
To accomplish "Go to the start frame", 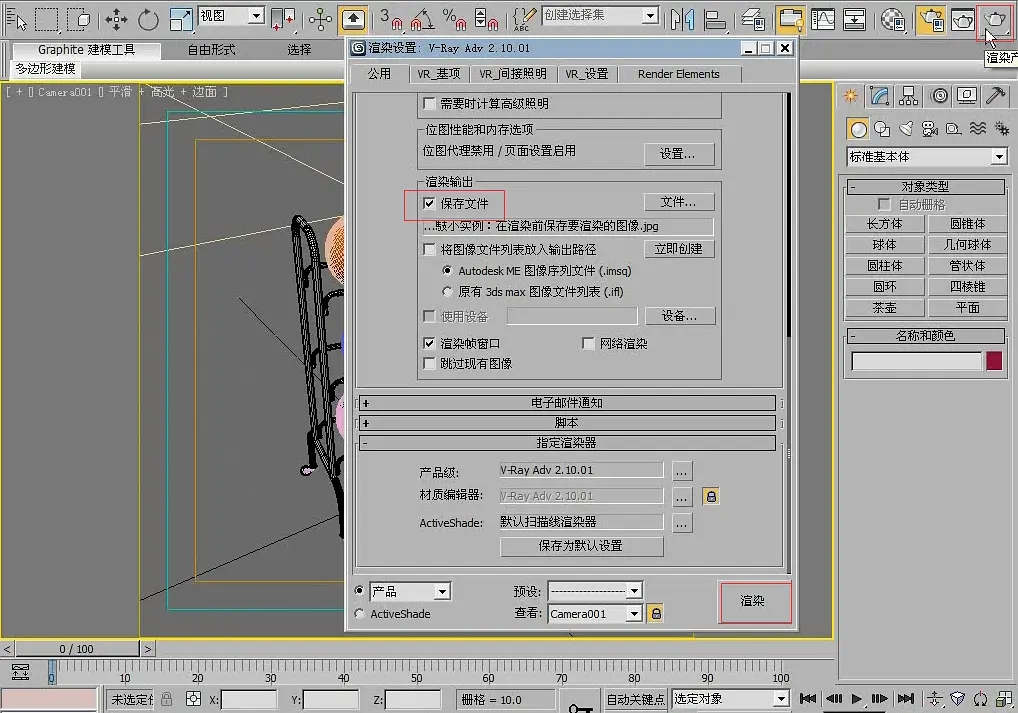I will [x=808, y=699].
